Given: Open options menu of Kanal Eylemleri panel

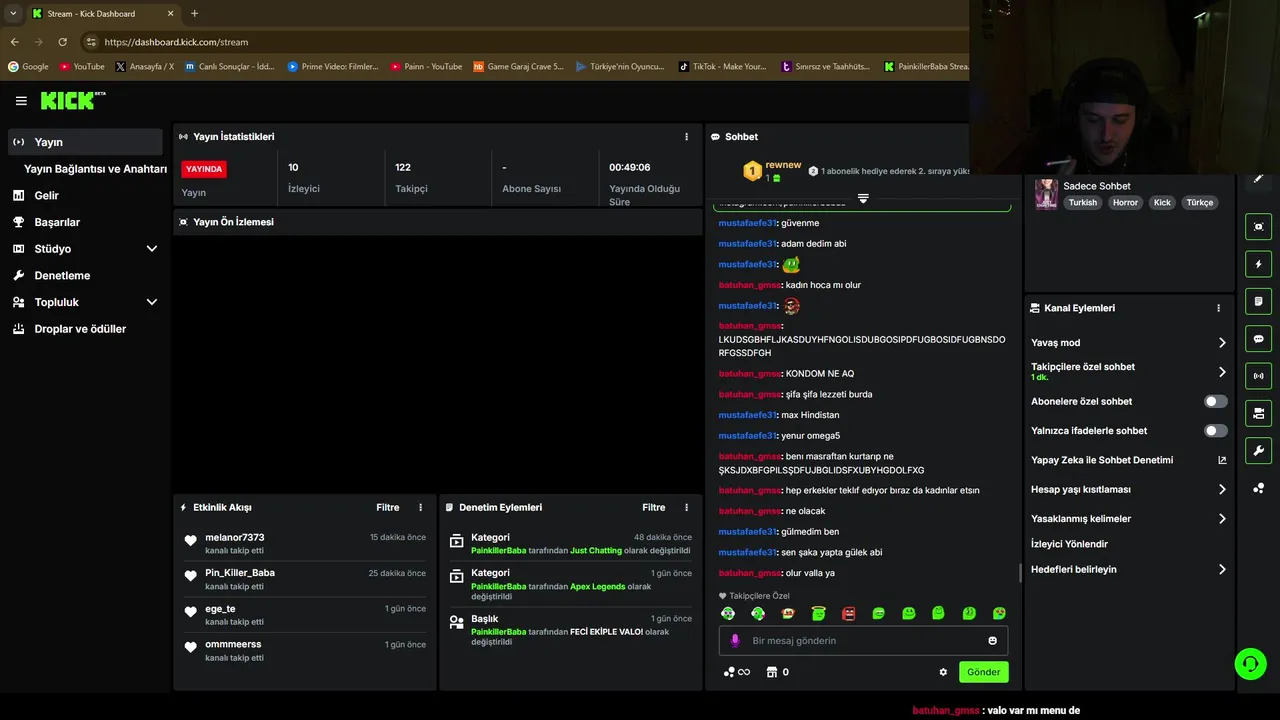Looking at the screenshot, I should point(1218,308).
